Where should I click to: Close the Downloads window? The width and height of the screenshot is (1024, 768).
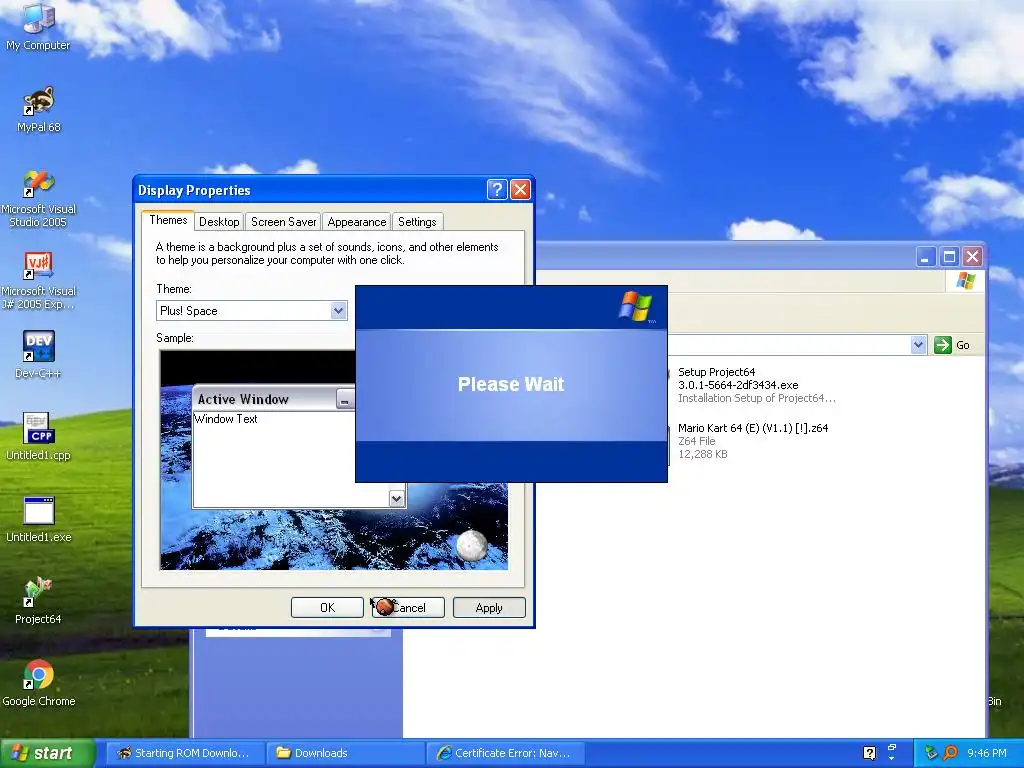(972, 257)
